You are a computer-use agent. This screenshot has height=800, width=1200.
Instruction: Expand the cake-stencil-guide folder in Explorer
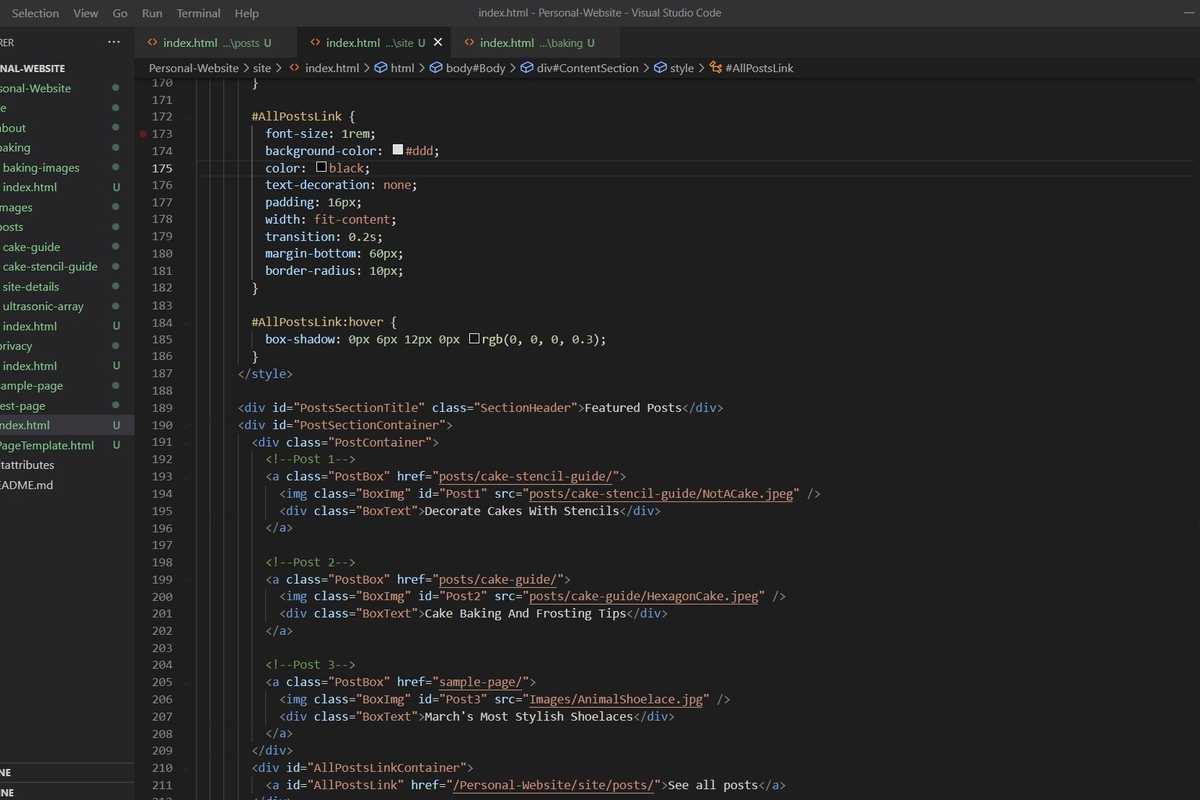(x=50, y=267)
